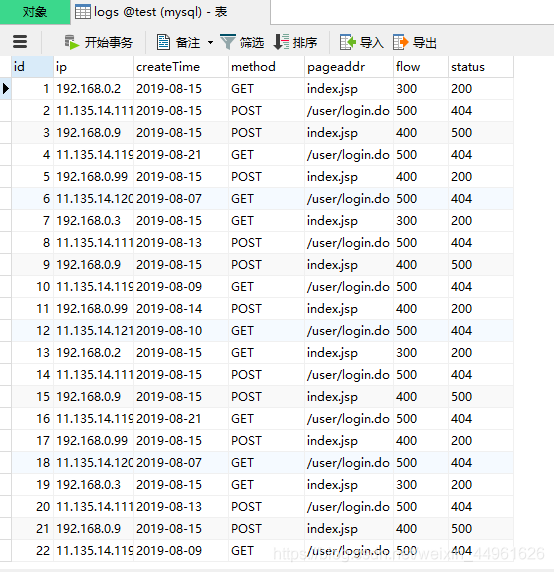
Task: Select the logs @test (mysql) tab
Action: point(170,12)
